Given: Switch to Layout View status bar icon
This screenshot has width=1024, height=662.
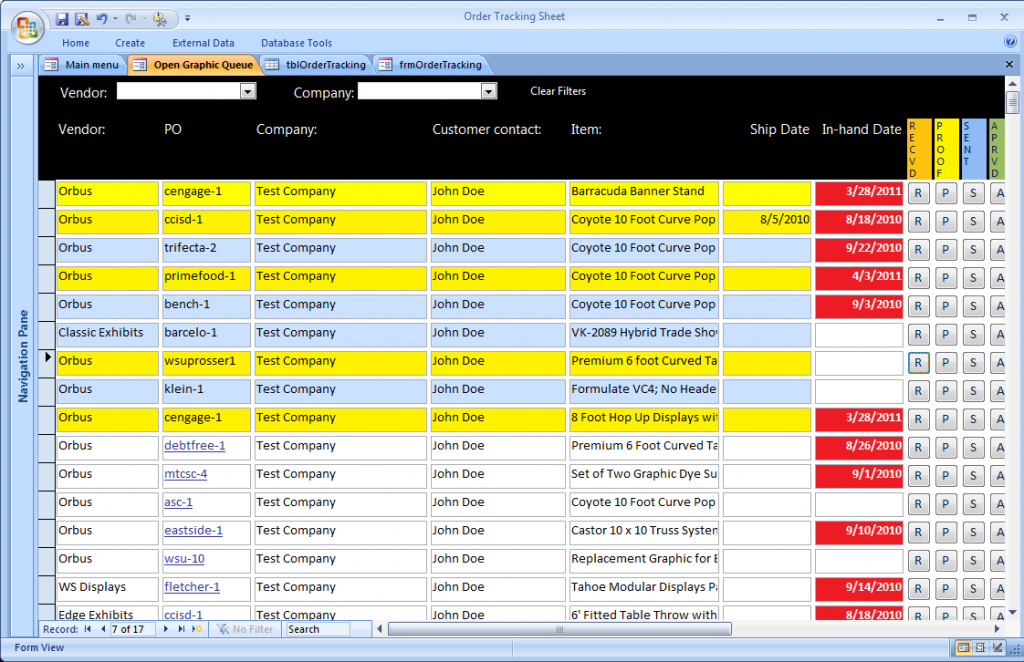Looking at the screenshot, I should 980,648.
